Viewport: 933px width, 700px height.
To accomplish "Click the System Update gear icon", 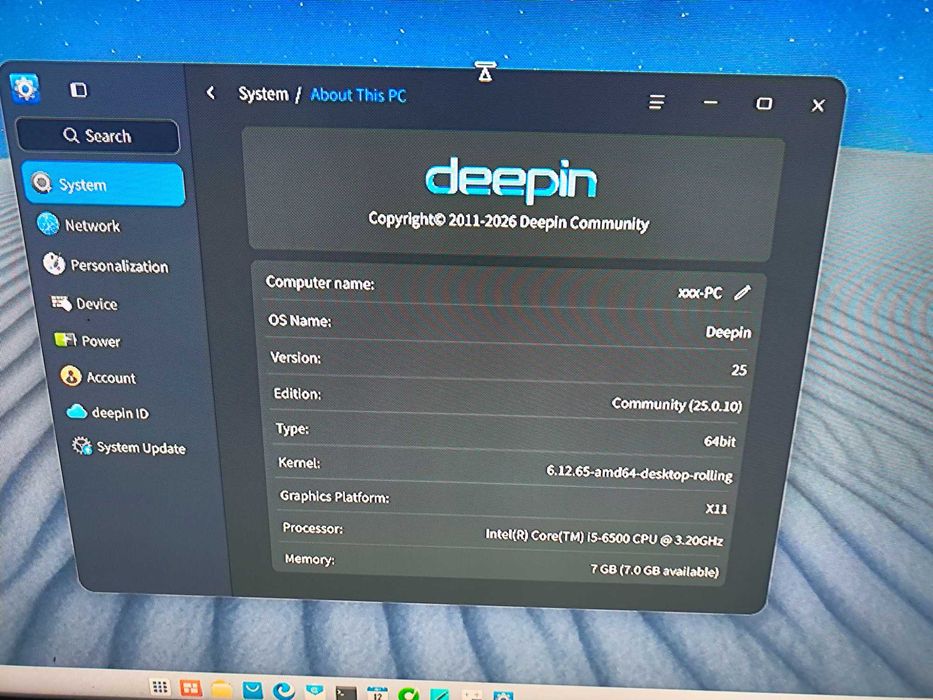I will tap(82, 445).
